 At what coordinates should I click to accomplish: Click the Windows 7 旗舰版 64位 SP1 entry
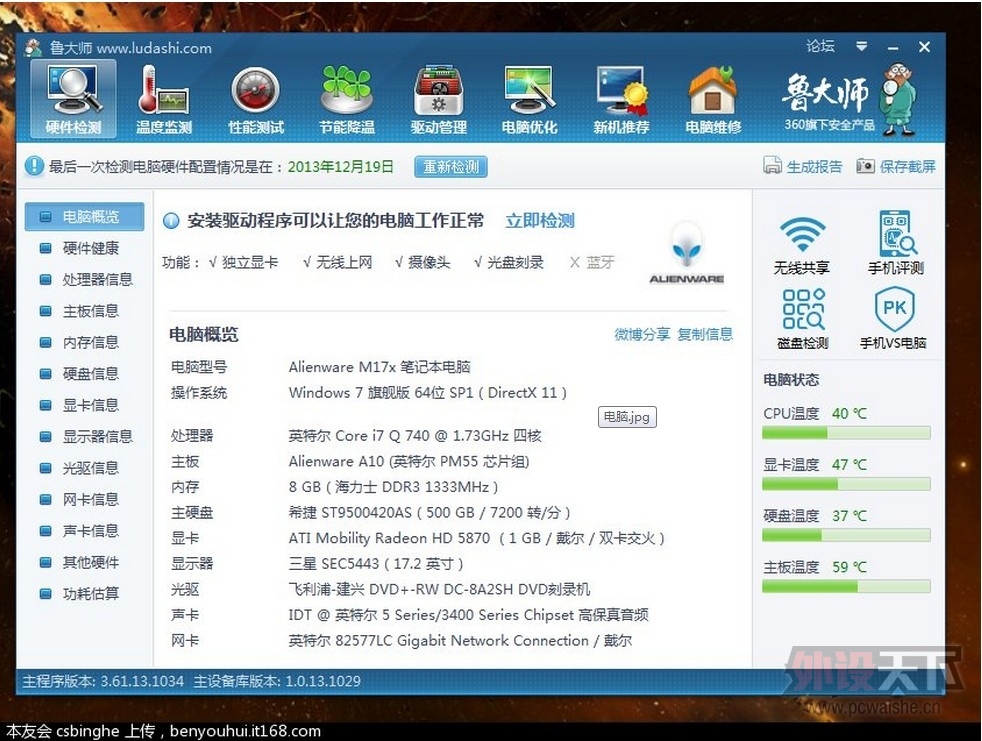pyautogui.click(x=428, y=393)
